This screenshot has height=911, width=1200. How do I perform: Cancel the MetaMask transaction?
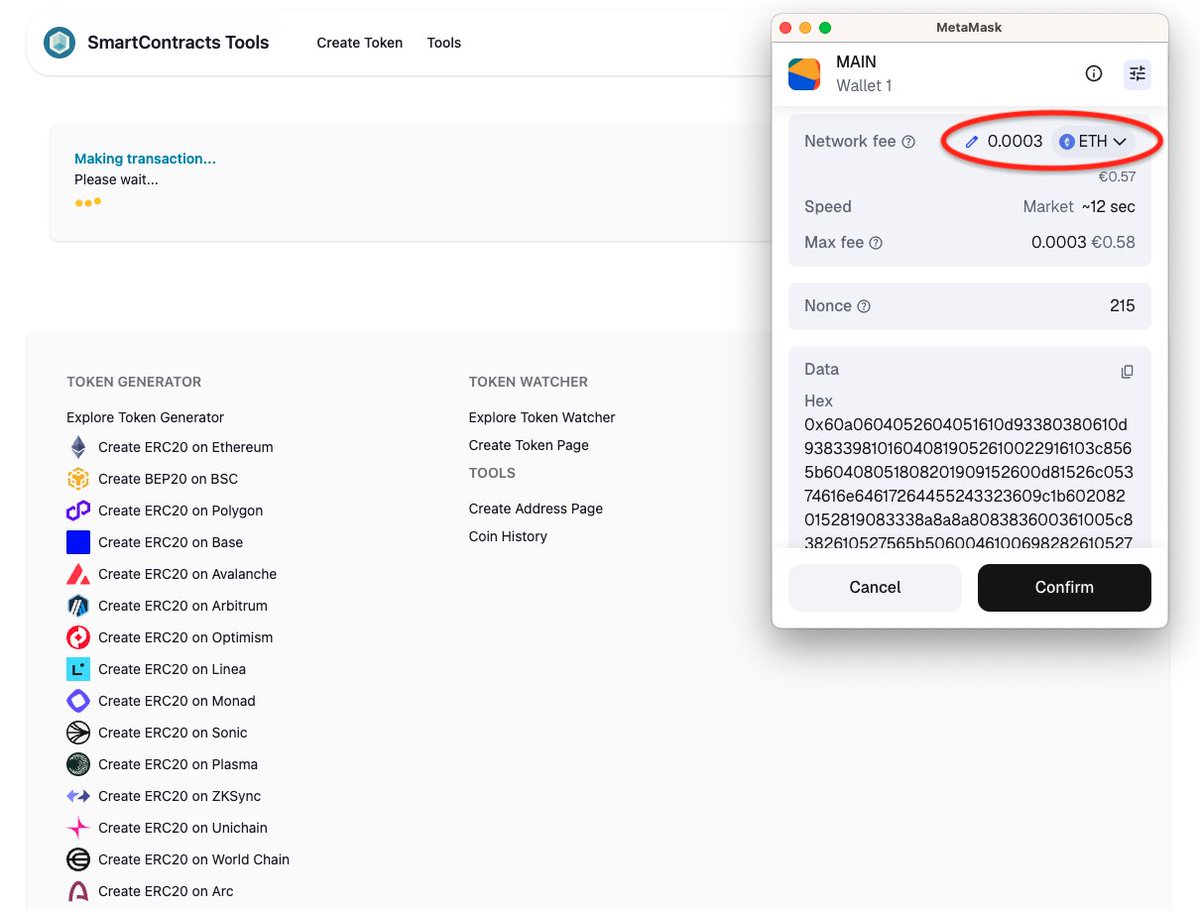875,587
